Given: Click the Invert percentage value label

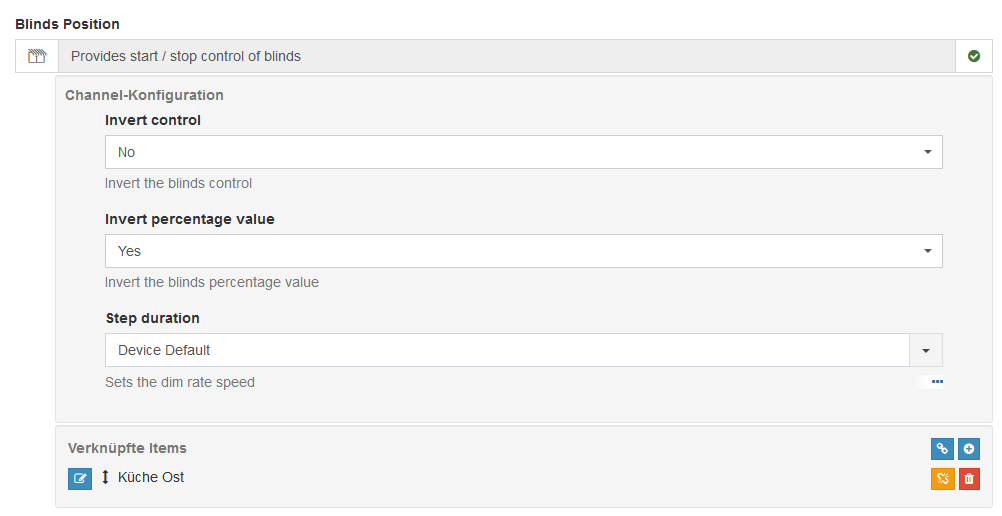Looking at the screenshot, I should click(190, 219).
